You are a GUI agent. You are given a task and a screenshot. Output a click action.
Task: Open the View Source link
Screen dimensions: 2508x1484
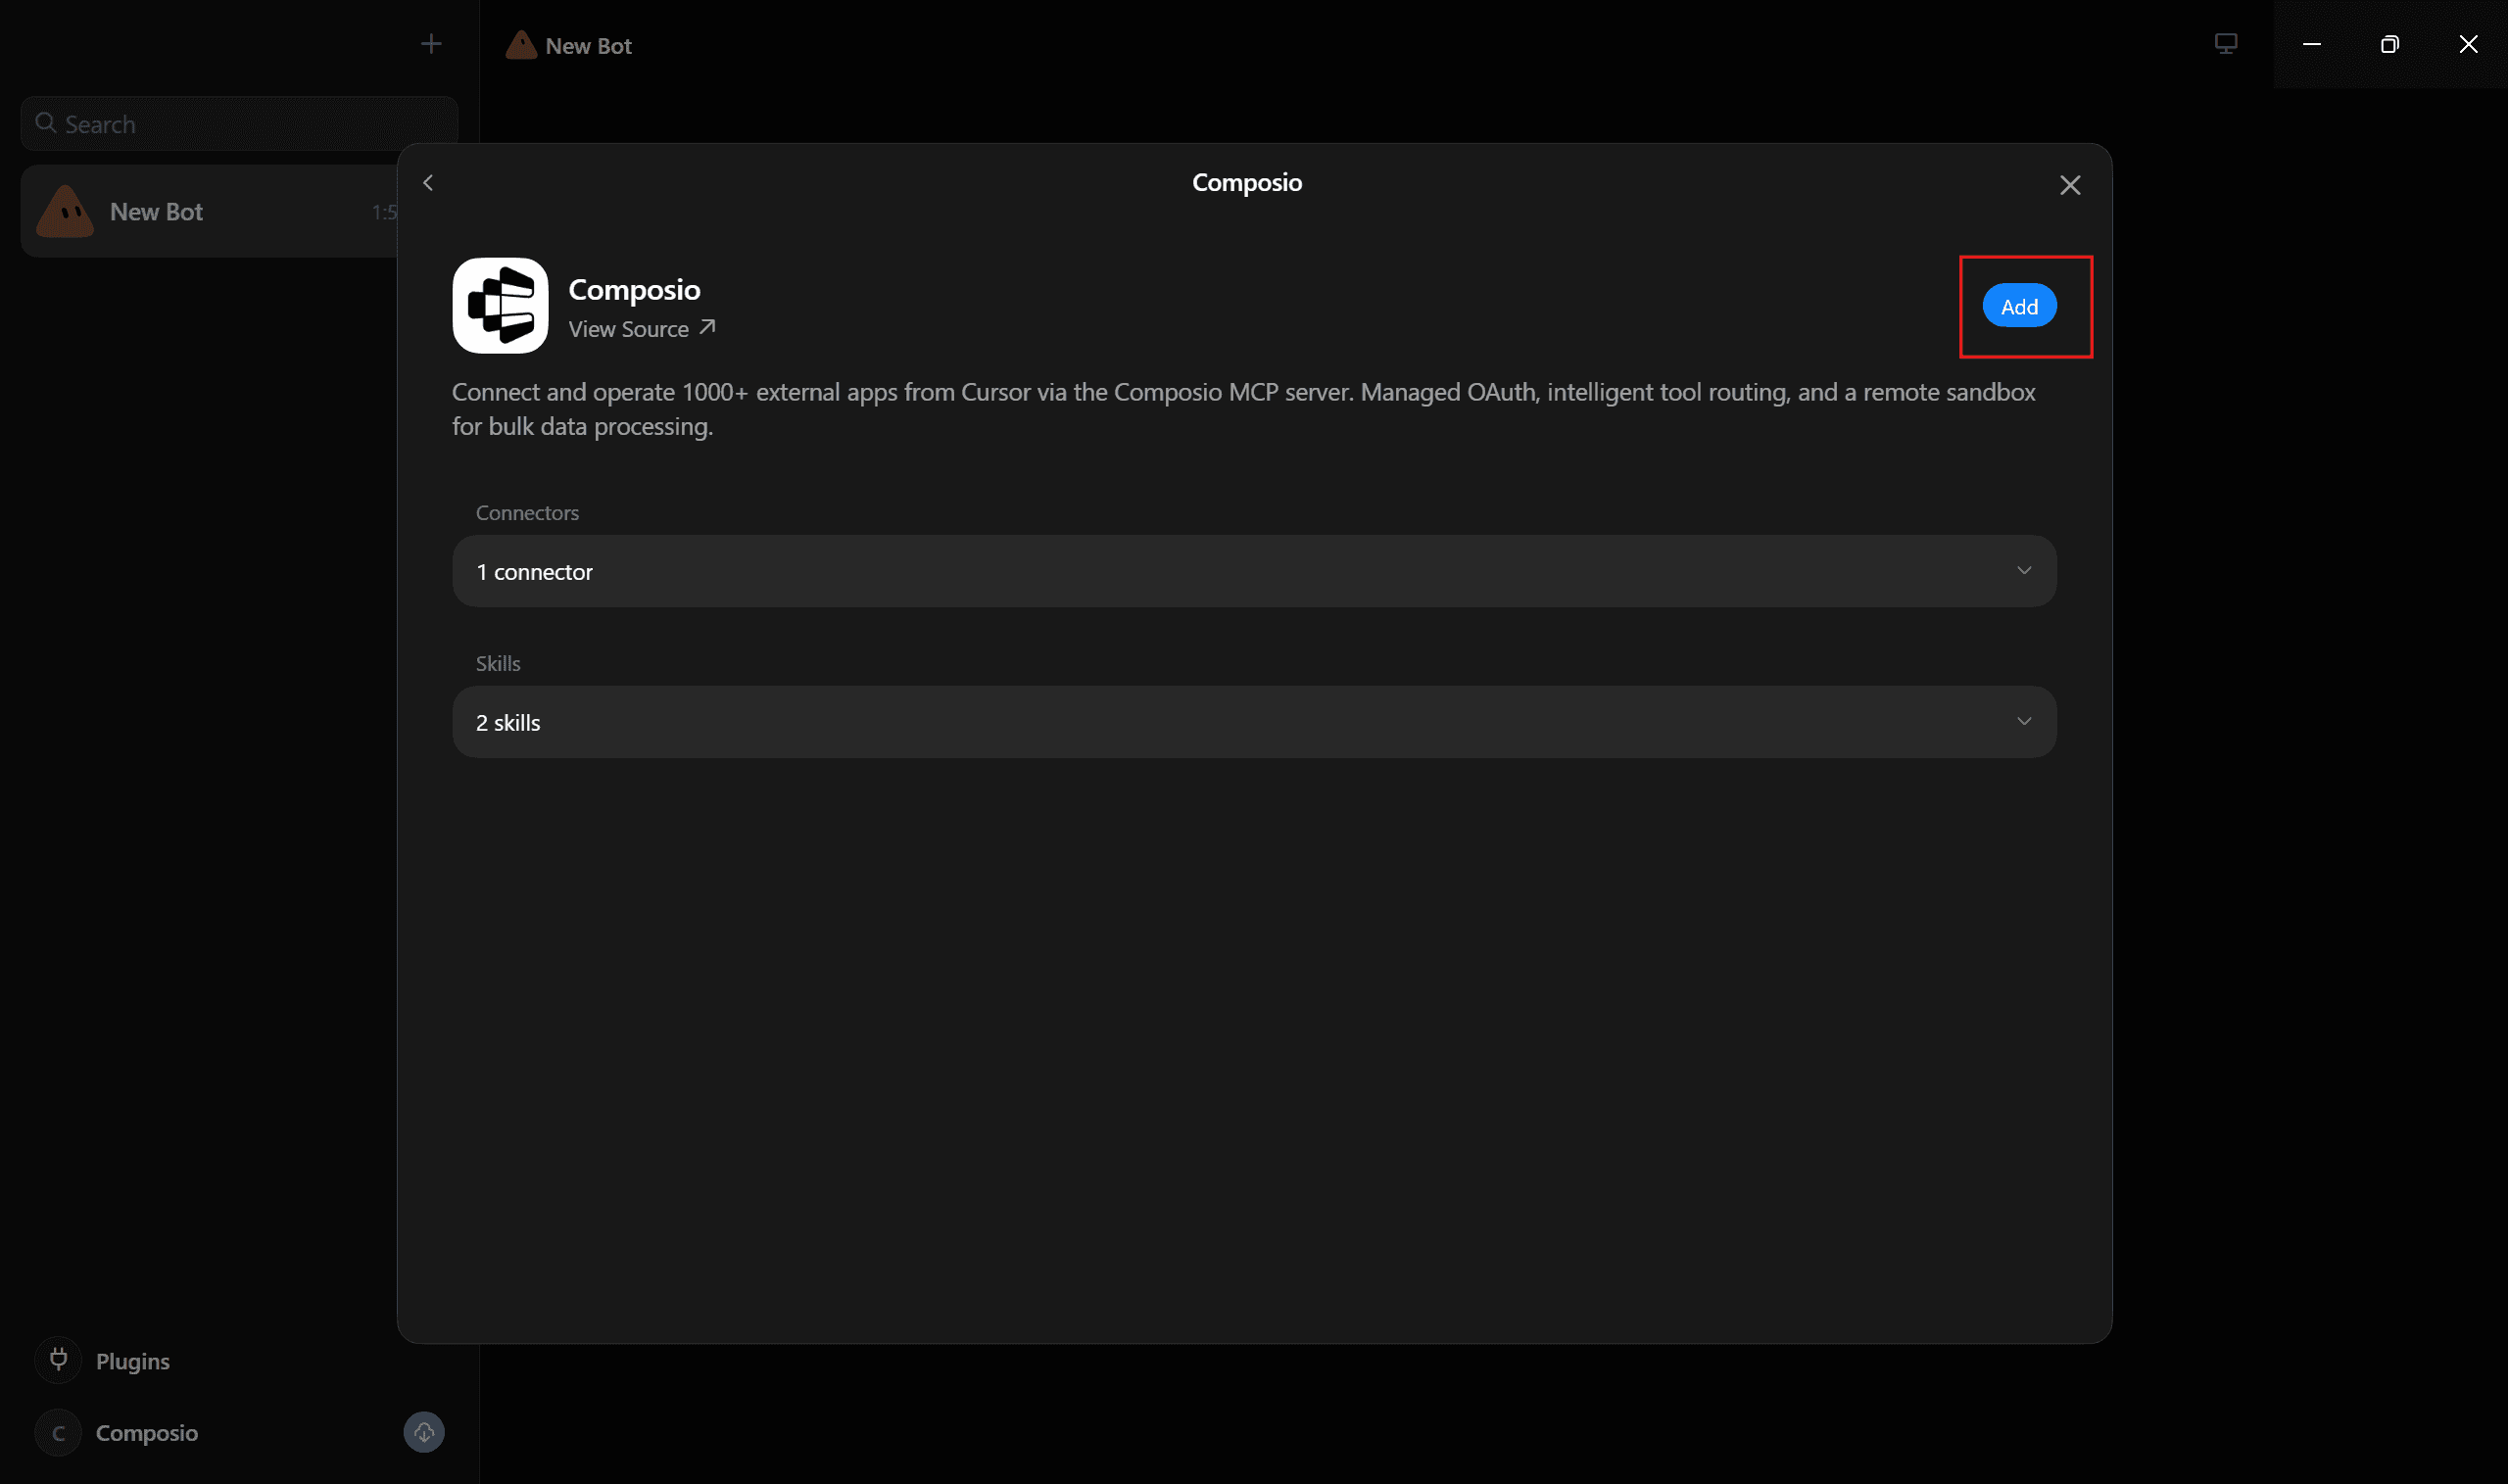coord(642,329)
